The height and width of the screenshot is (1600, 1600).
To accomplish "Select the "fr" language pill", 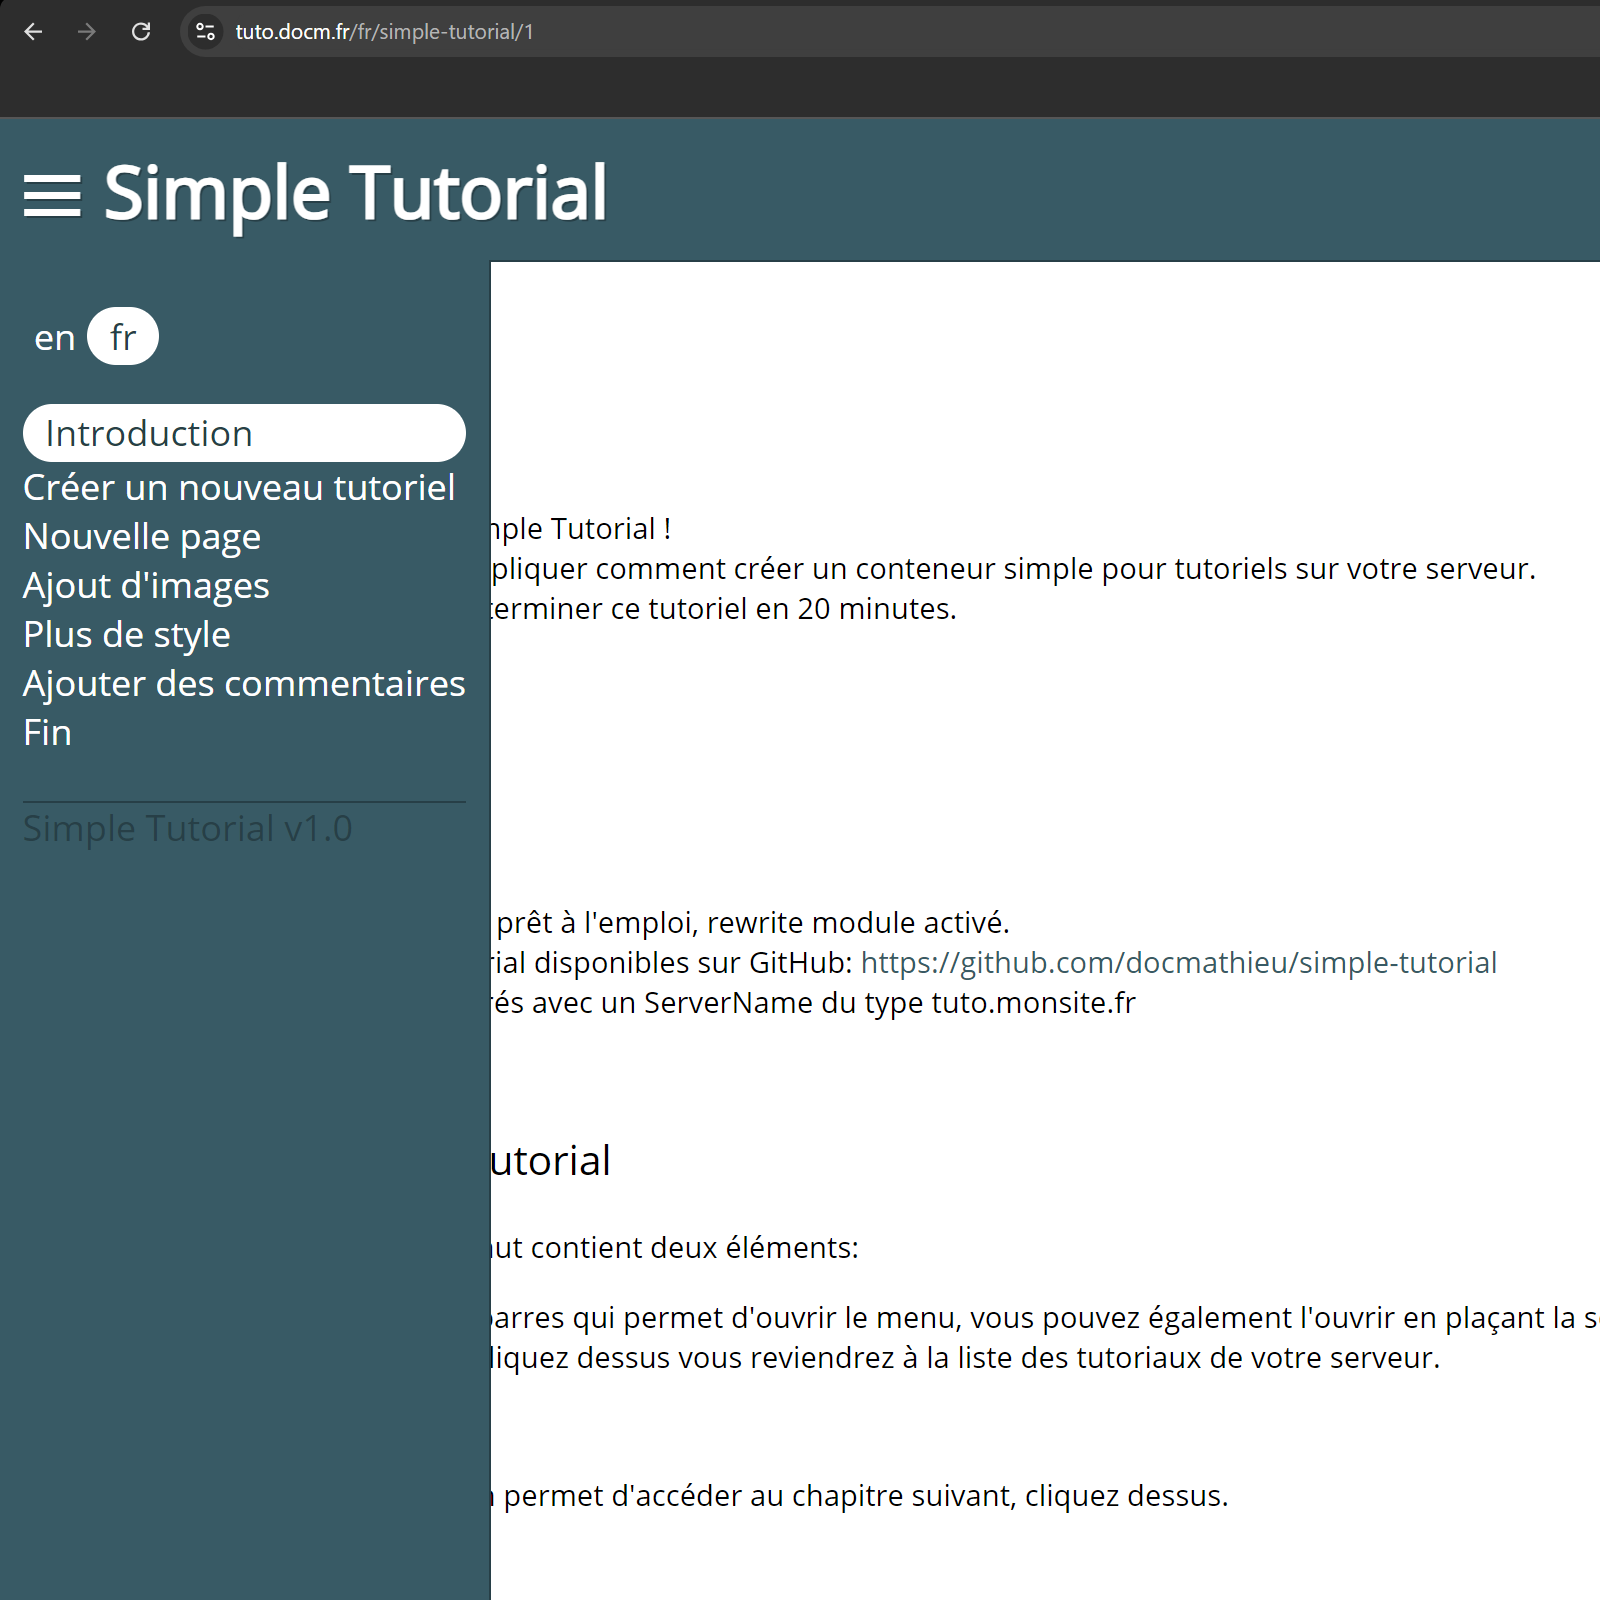I will click(x=122, y=337).
